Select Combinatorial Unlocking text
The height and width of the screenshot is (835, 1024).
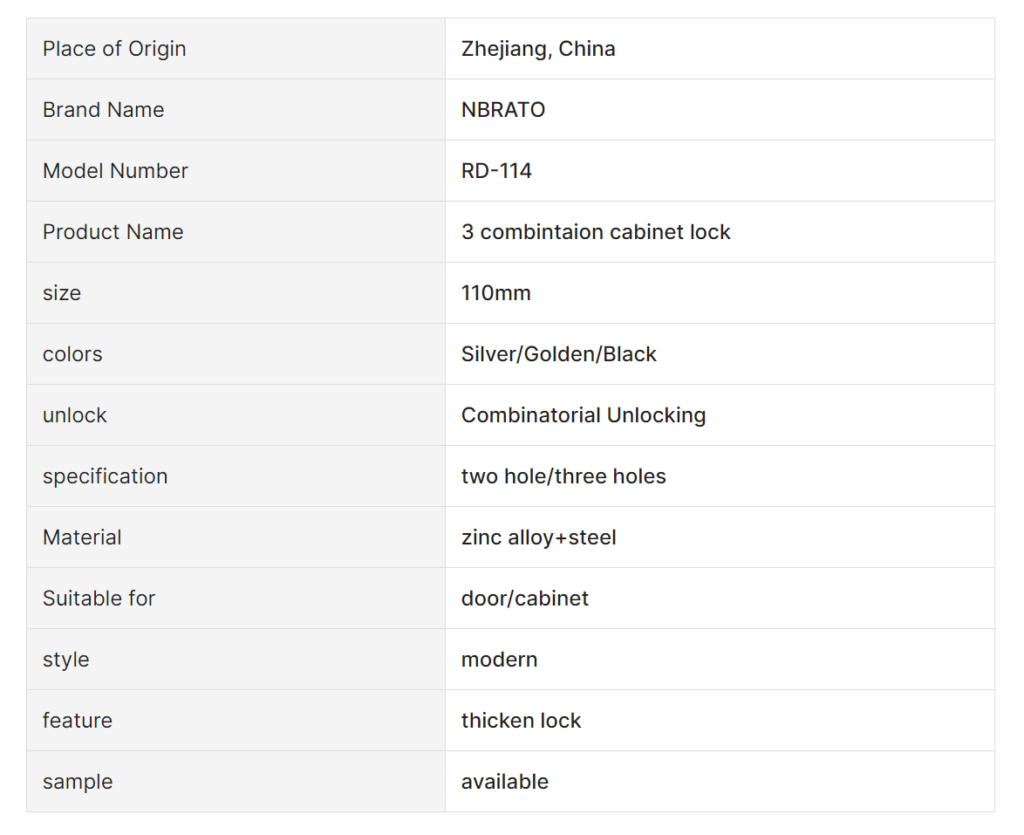(x=583, y=415)
